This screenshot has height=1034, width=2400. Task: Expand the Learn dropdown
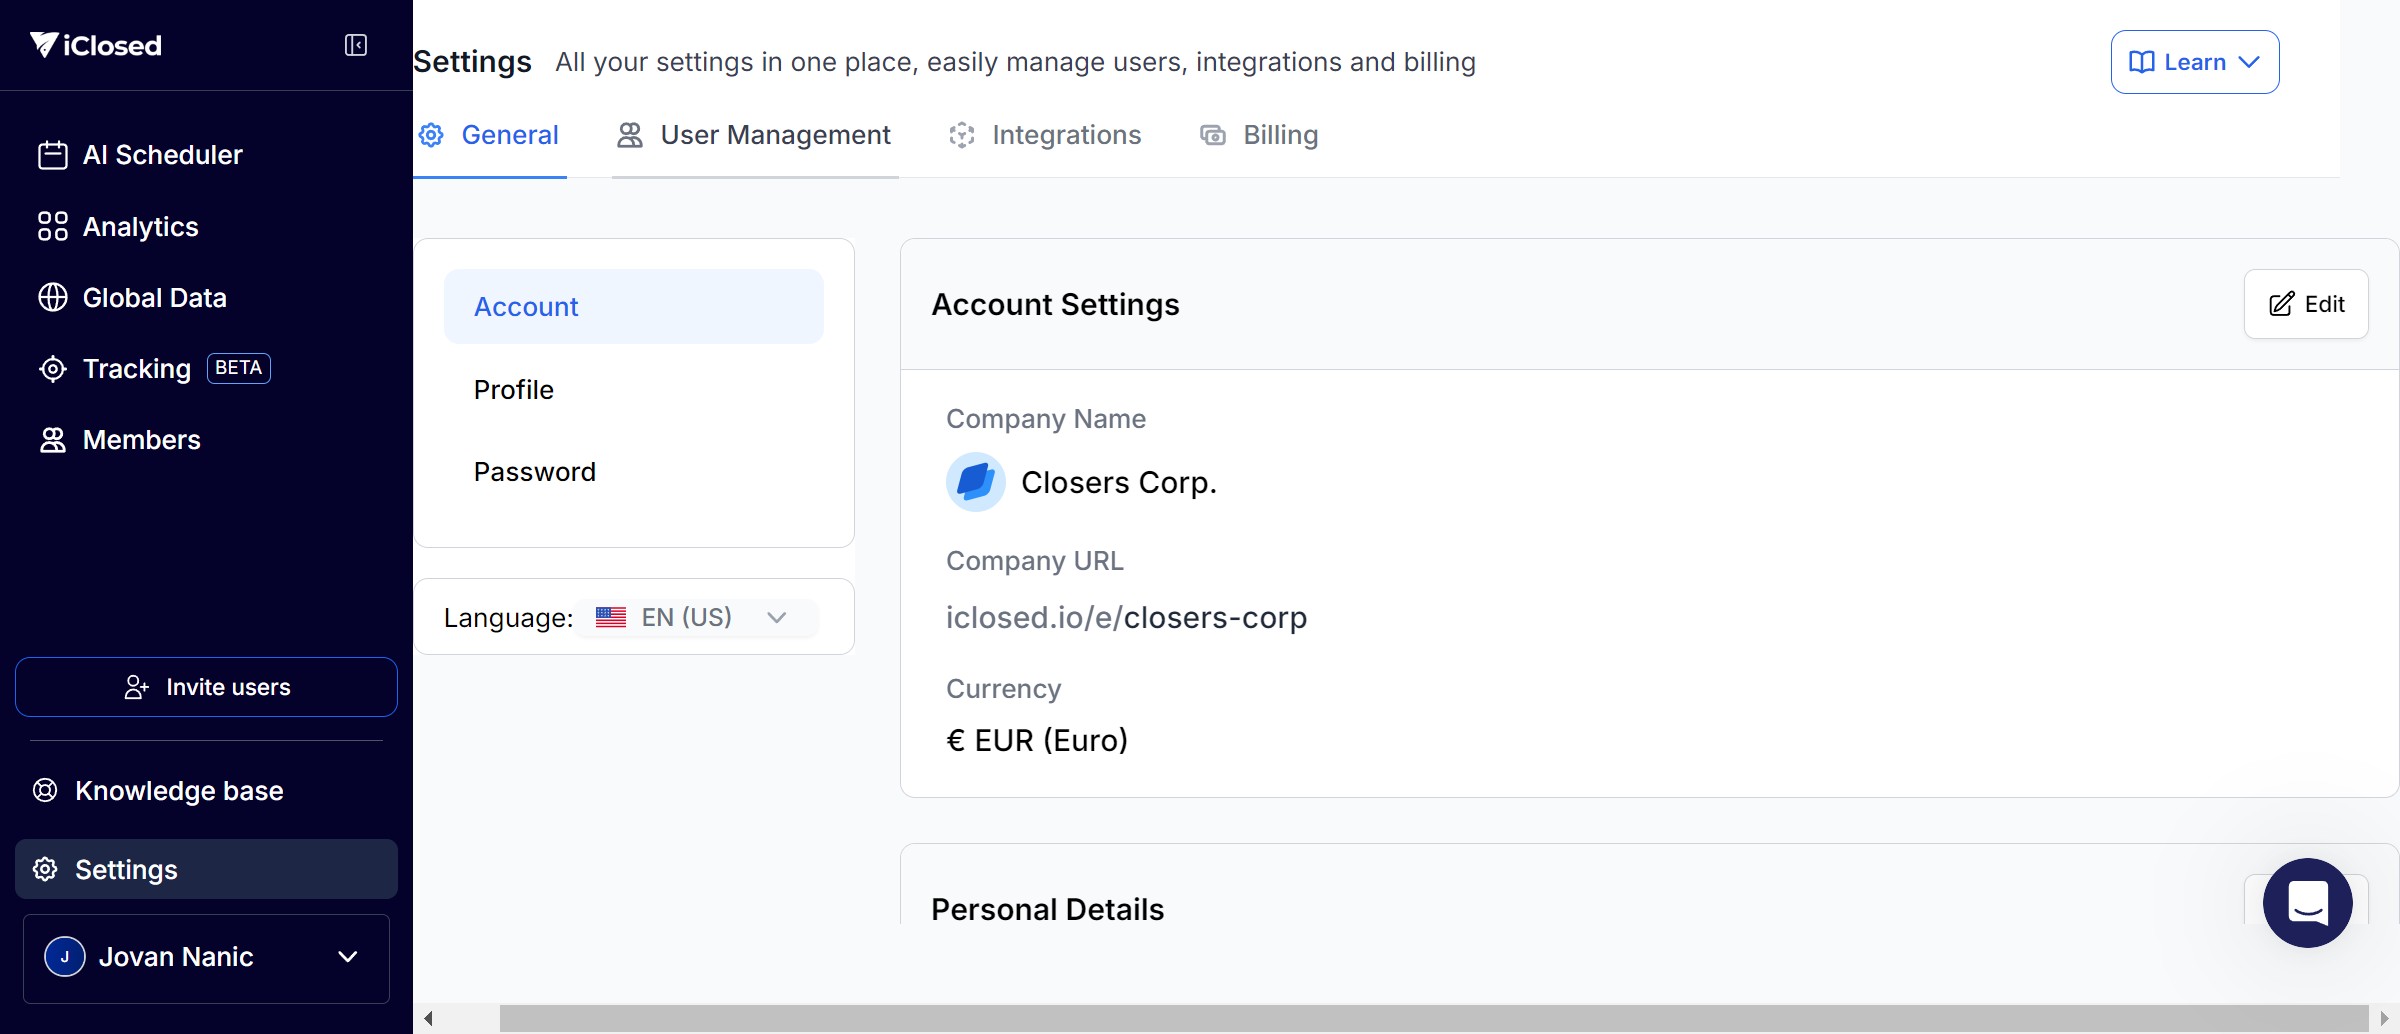pos(2194,62)
